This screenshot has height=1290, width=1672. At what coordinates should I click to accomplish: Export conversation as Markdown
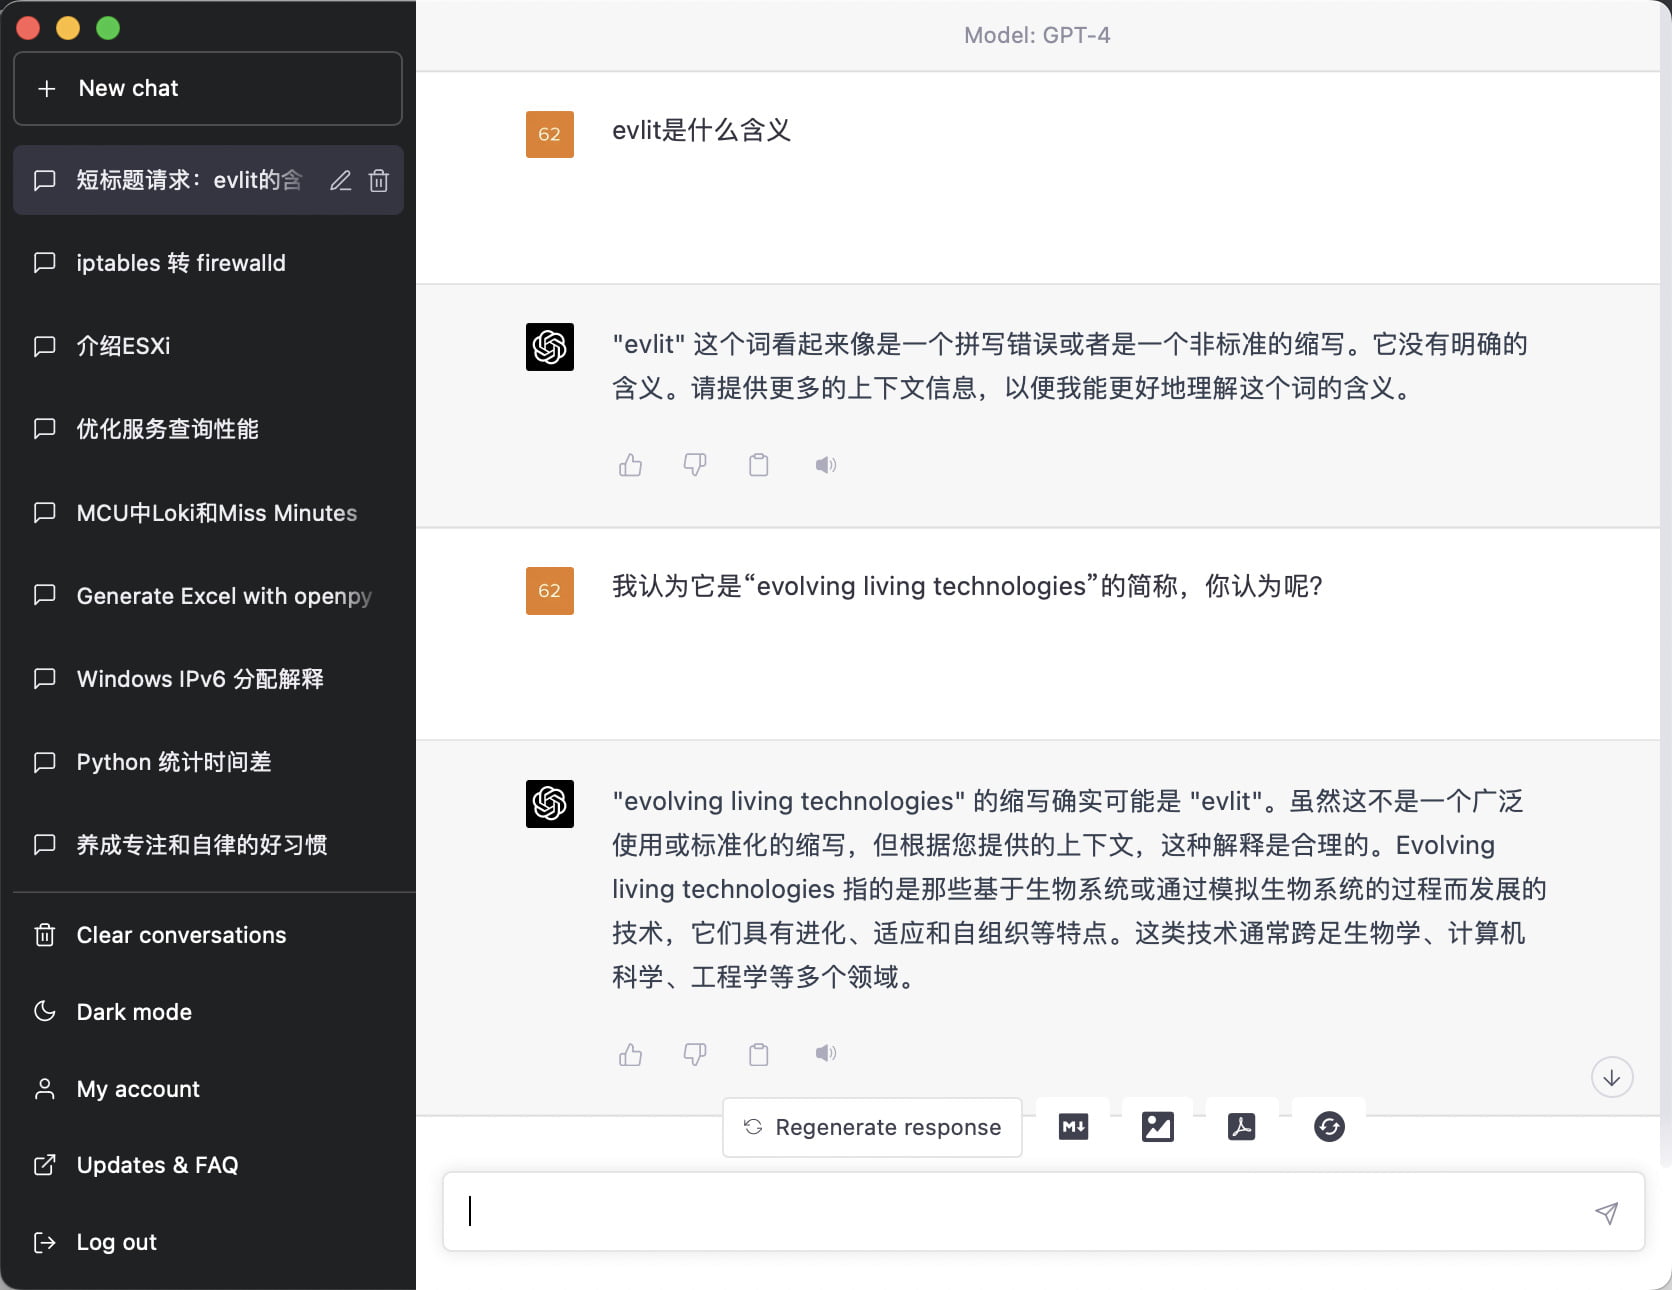click(1072, 1126)
